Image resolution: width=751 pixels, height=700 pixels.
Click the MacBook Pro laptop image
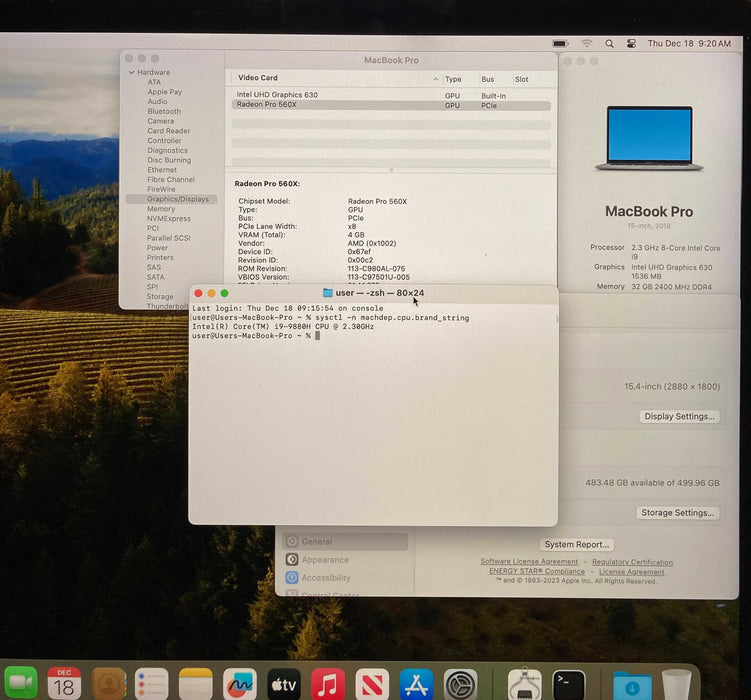(649, 138)
